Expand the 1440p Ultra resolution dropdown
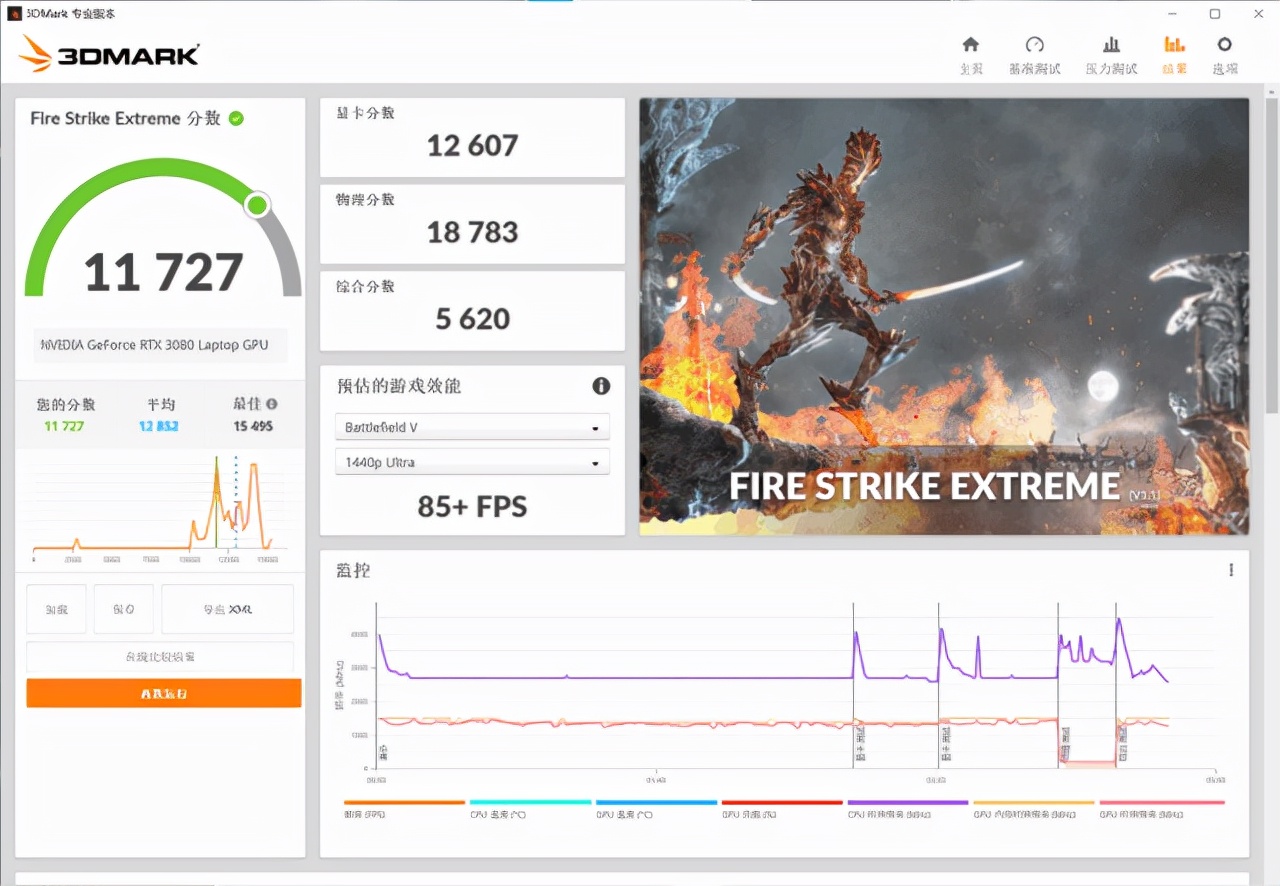1280x886 pixels. 472,463
